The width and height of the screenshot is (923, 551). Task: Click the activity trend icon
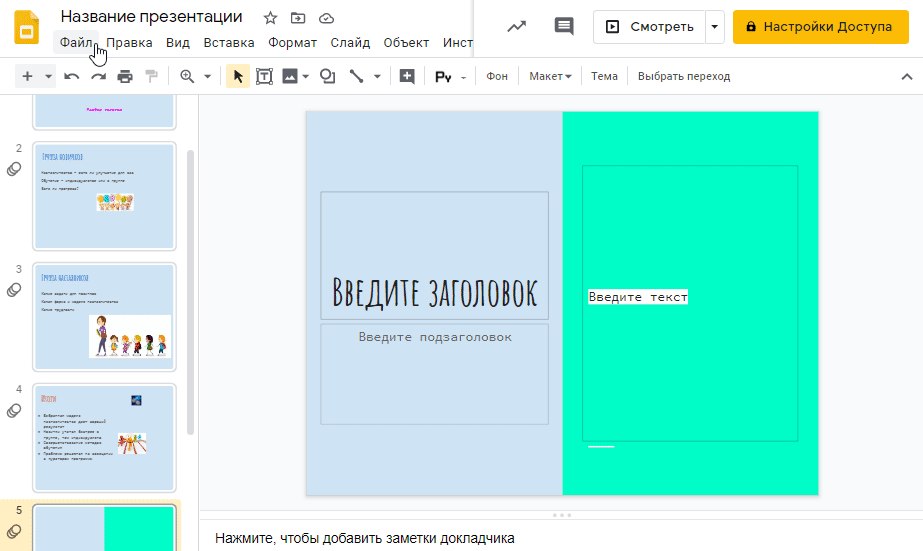coord(517,26)
